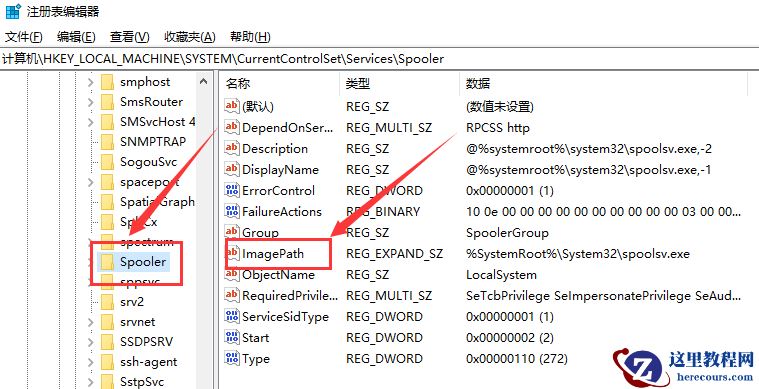The image size is (759, 389).
Task: Click the ObjectName string value icon
Action: 232,274
